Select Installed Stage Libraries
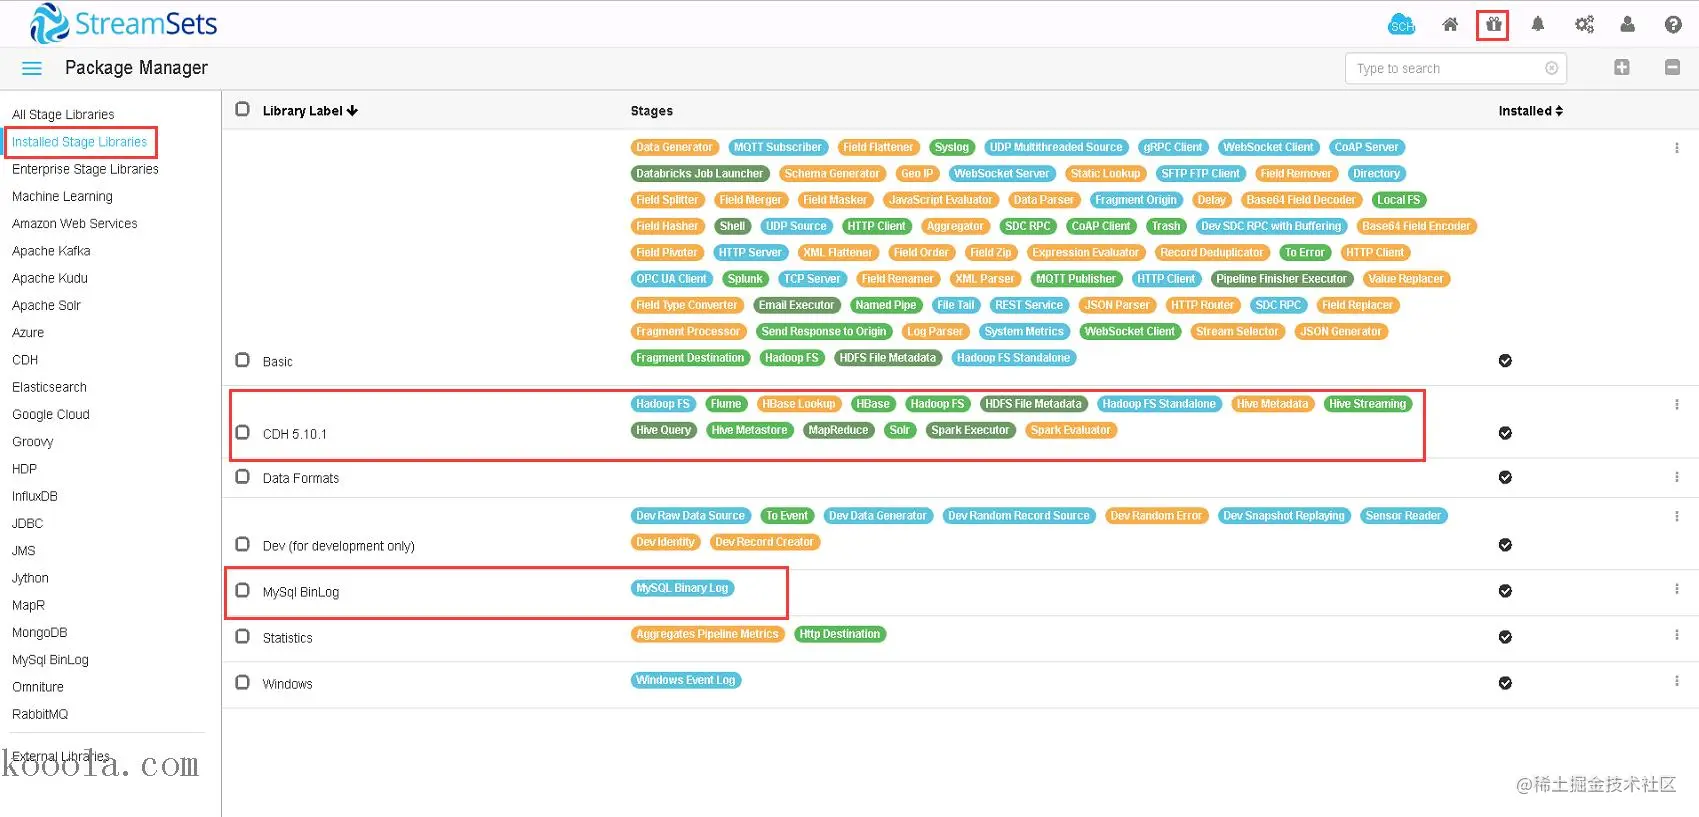 pos(79,142)
